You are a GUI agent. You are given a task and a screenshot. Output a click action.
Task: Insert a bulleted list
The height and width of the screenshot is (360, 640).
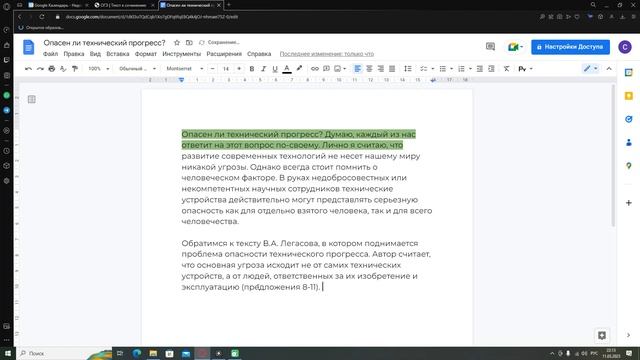pyautogui.click(x=442, y=69)
